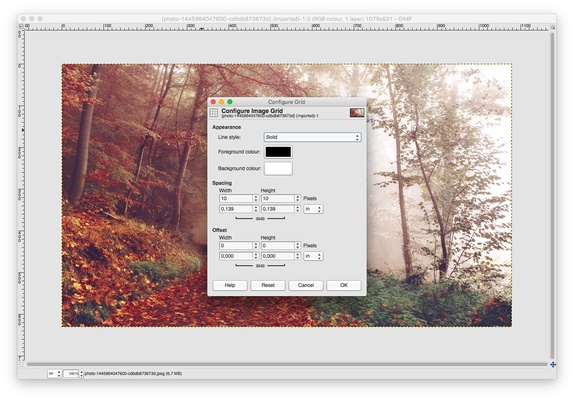Open the Spacing unit dropdown set to in
Image resolution: width=574 pixels, height=400 pixels.
(313, 209)
